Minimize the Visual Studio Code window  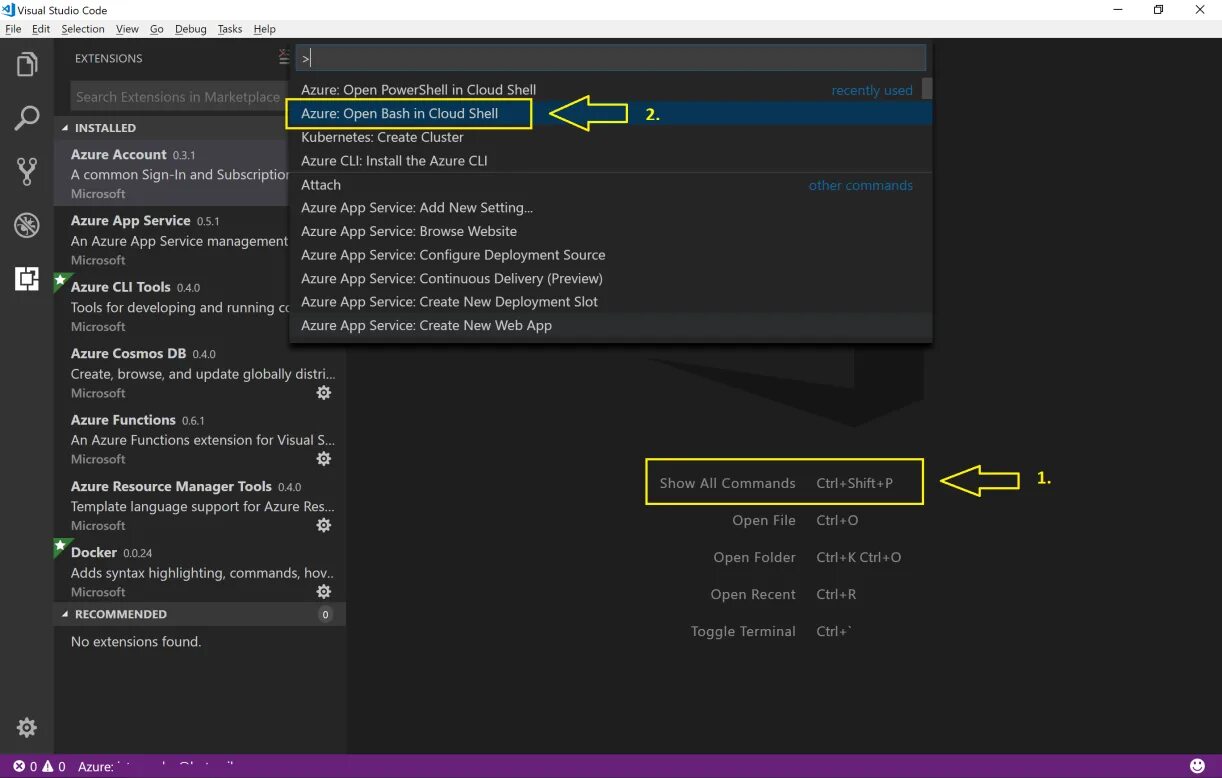tap(1116, 10)
